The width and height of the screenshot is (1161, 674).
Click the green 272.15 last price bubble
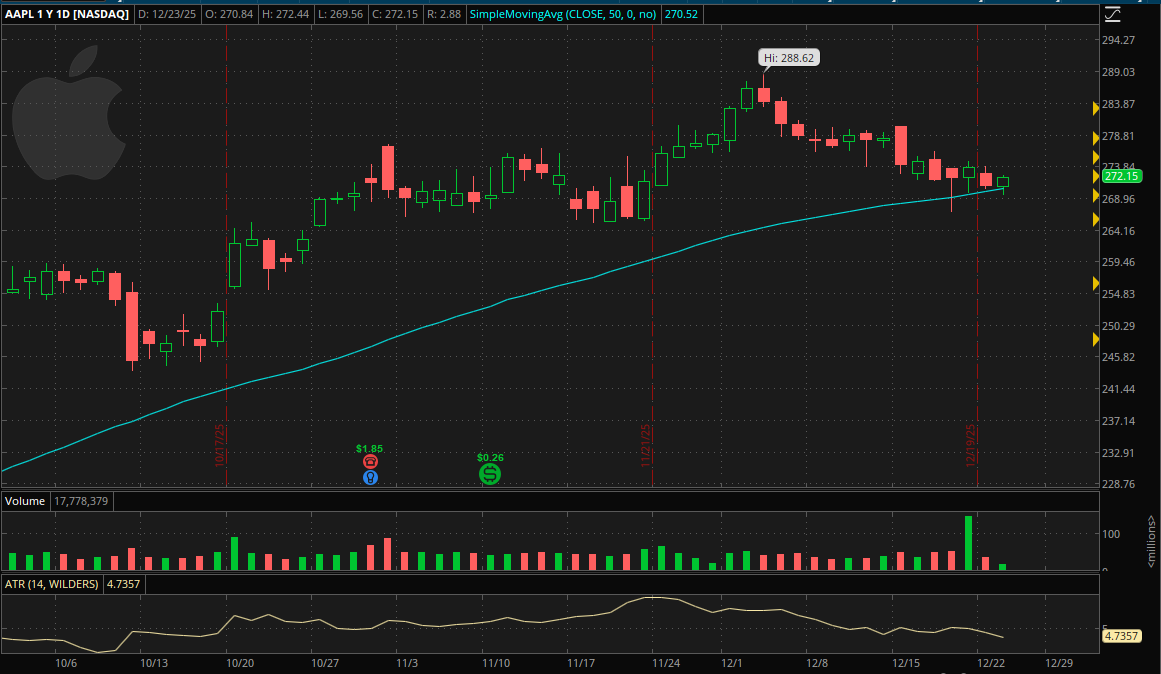pyautogui.click(x=1122, y=176)
